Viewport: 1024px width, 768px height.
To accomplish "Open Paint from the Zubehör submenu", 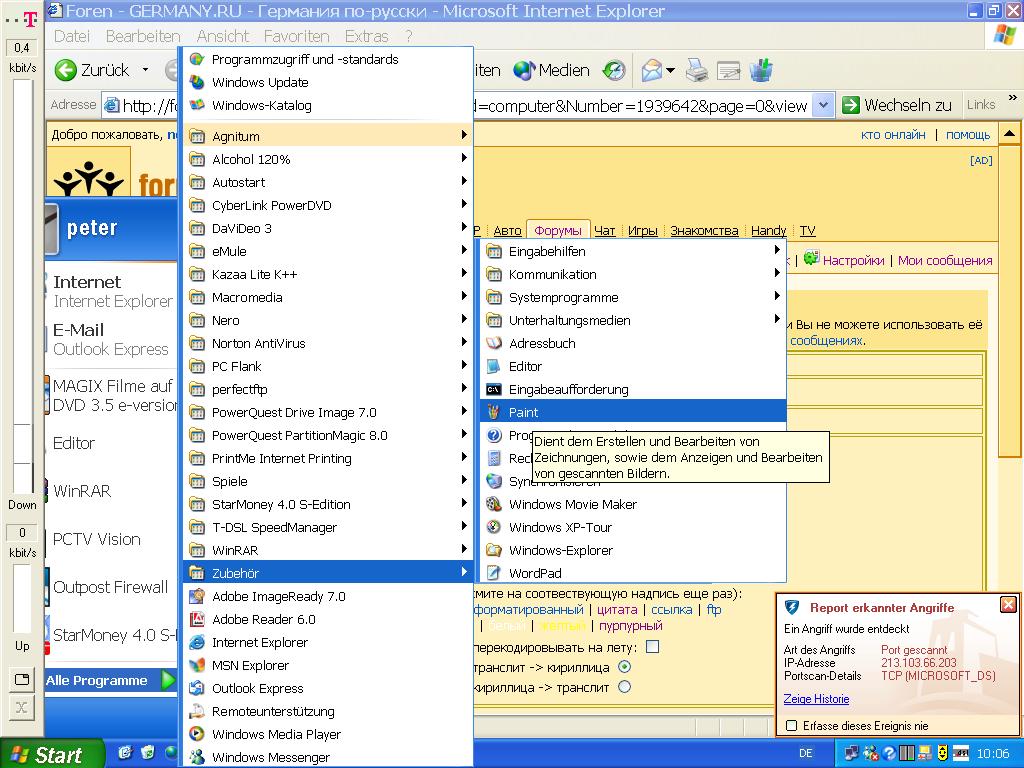I will (633, 412).
